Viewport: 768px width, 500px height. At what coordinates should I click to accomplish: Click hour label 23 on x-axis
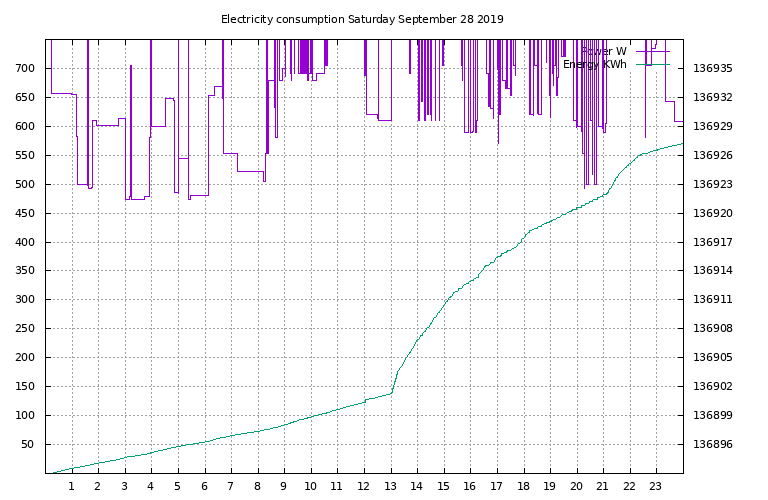tap(656, 486)
